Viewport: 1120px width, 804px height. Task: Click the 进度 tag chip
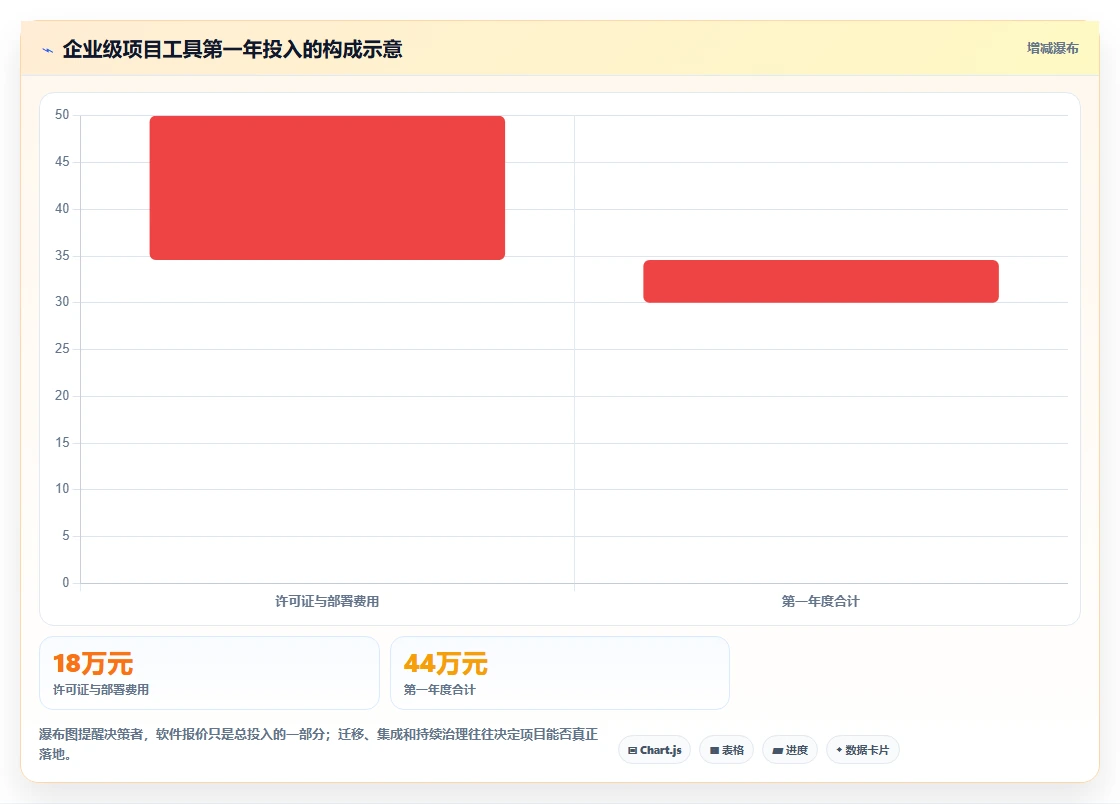click(x=790, y=750)
